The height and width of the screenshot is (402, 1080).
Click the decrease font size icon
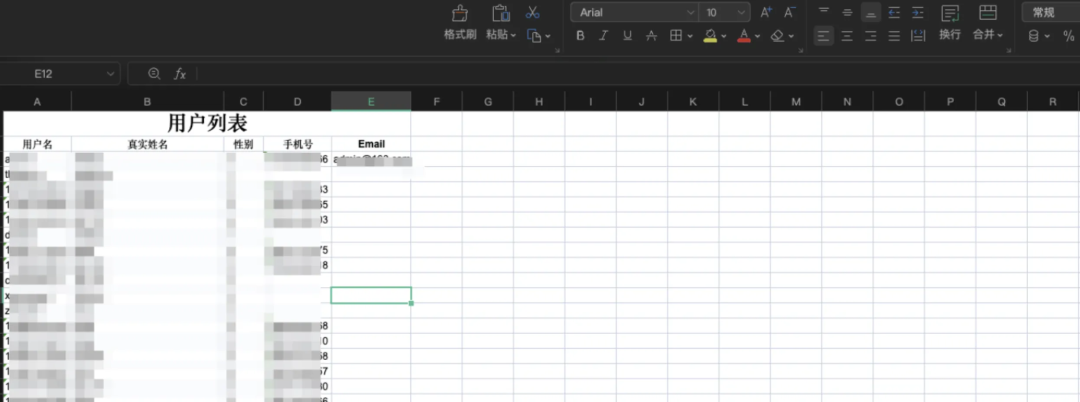[x=790, y=13]
